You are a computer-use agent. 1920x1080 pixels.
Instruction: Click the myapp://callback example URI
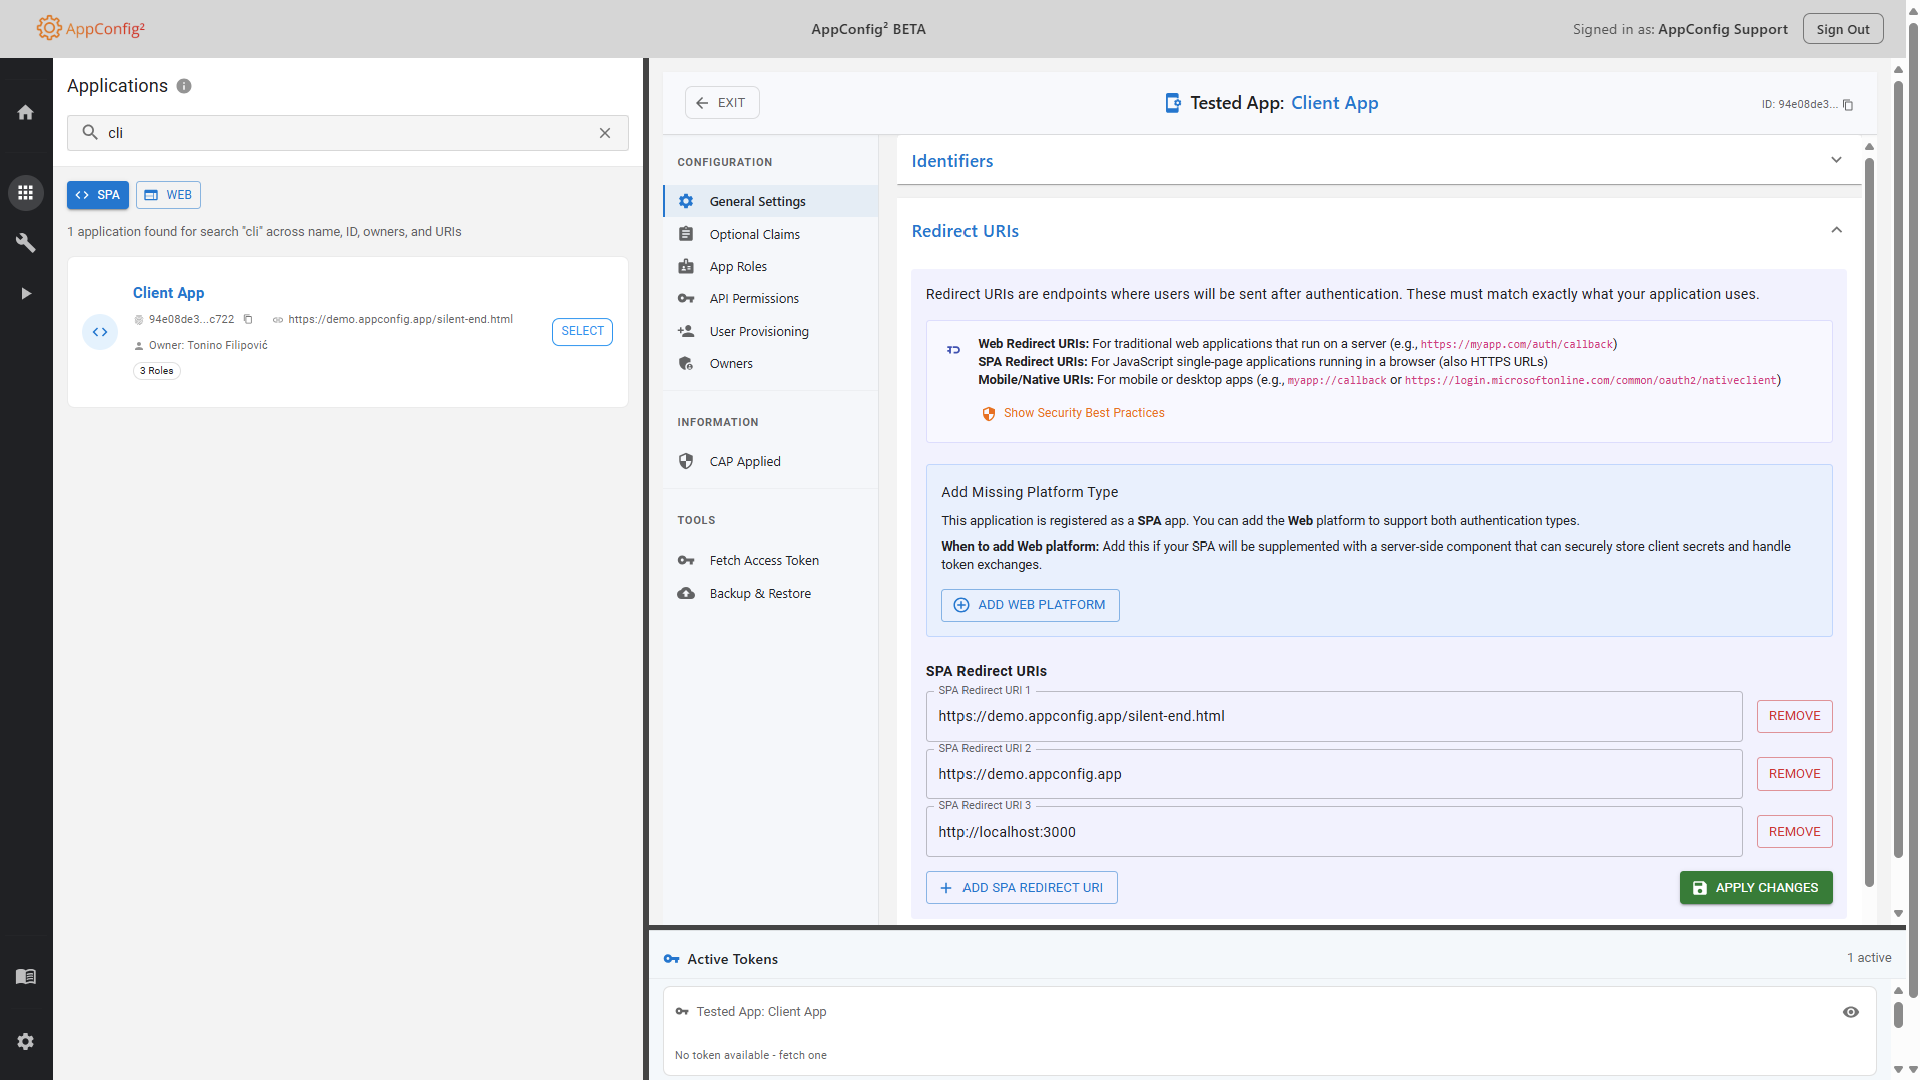[1336, 380]
